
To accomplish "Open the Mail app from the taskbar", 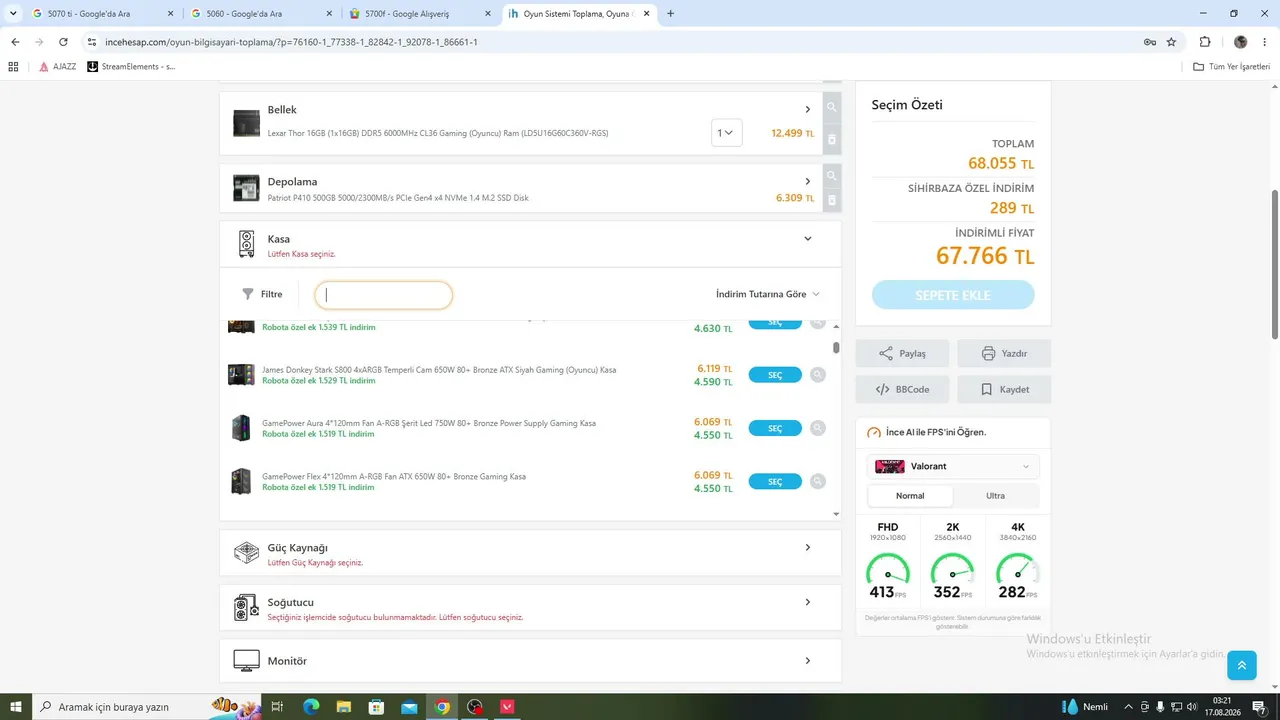I will (x=409, y=707).
